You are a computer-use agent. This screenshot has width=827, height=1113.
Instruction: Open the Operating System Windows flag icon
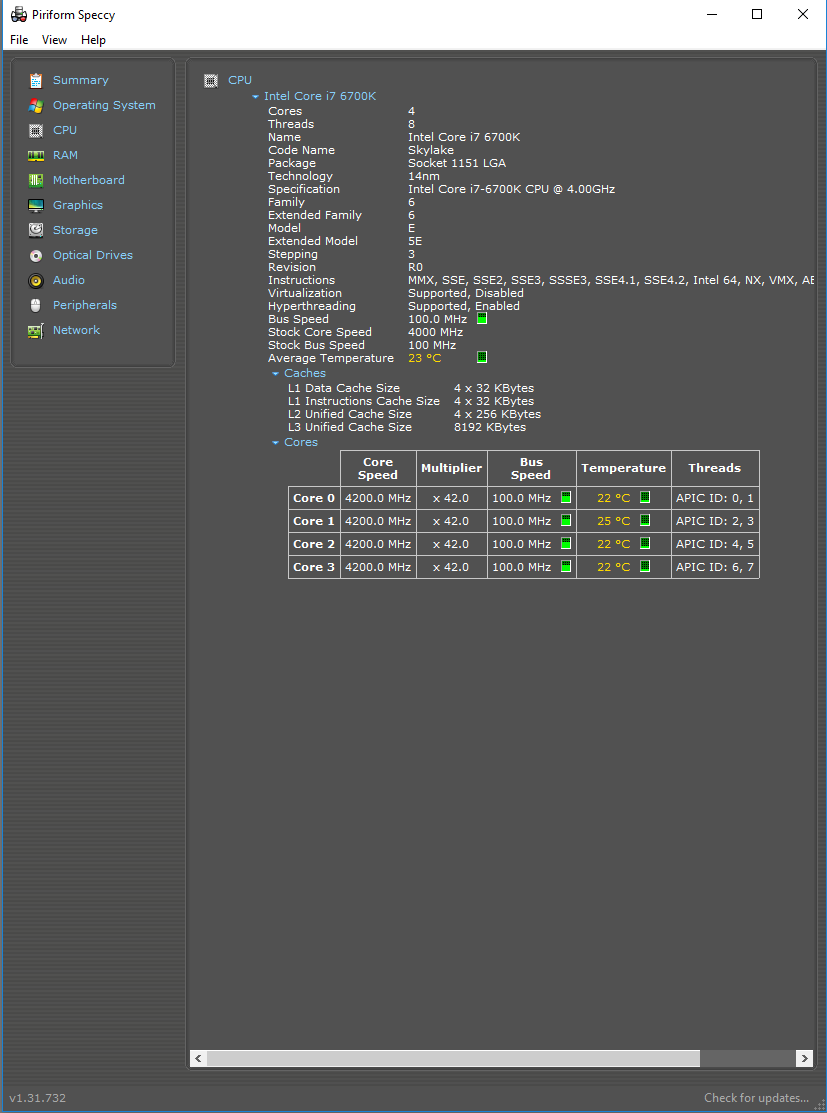point(36,105)
